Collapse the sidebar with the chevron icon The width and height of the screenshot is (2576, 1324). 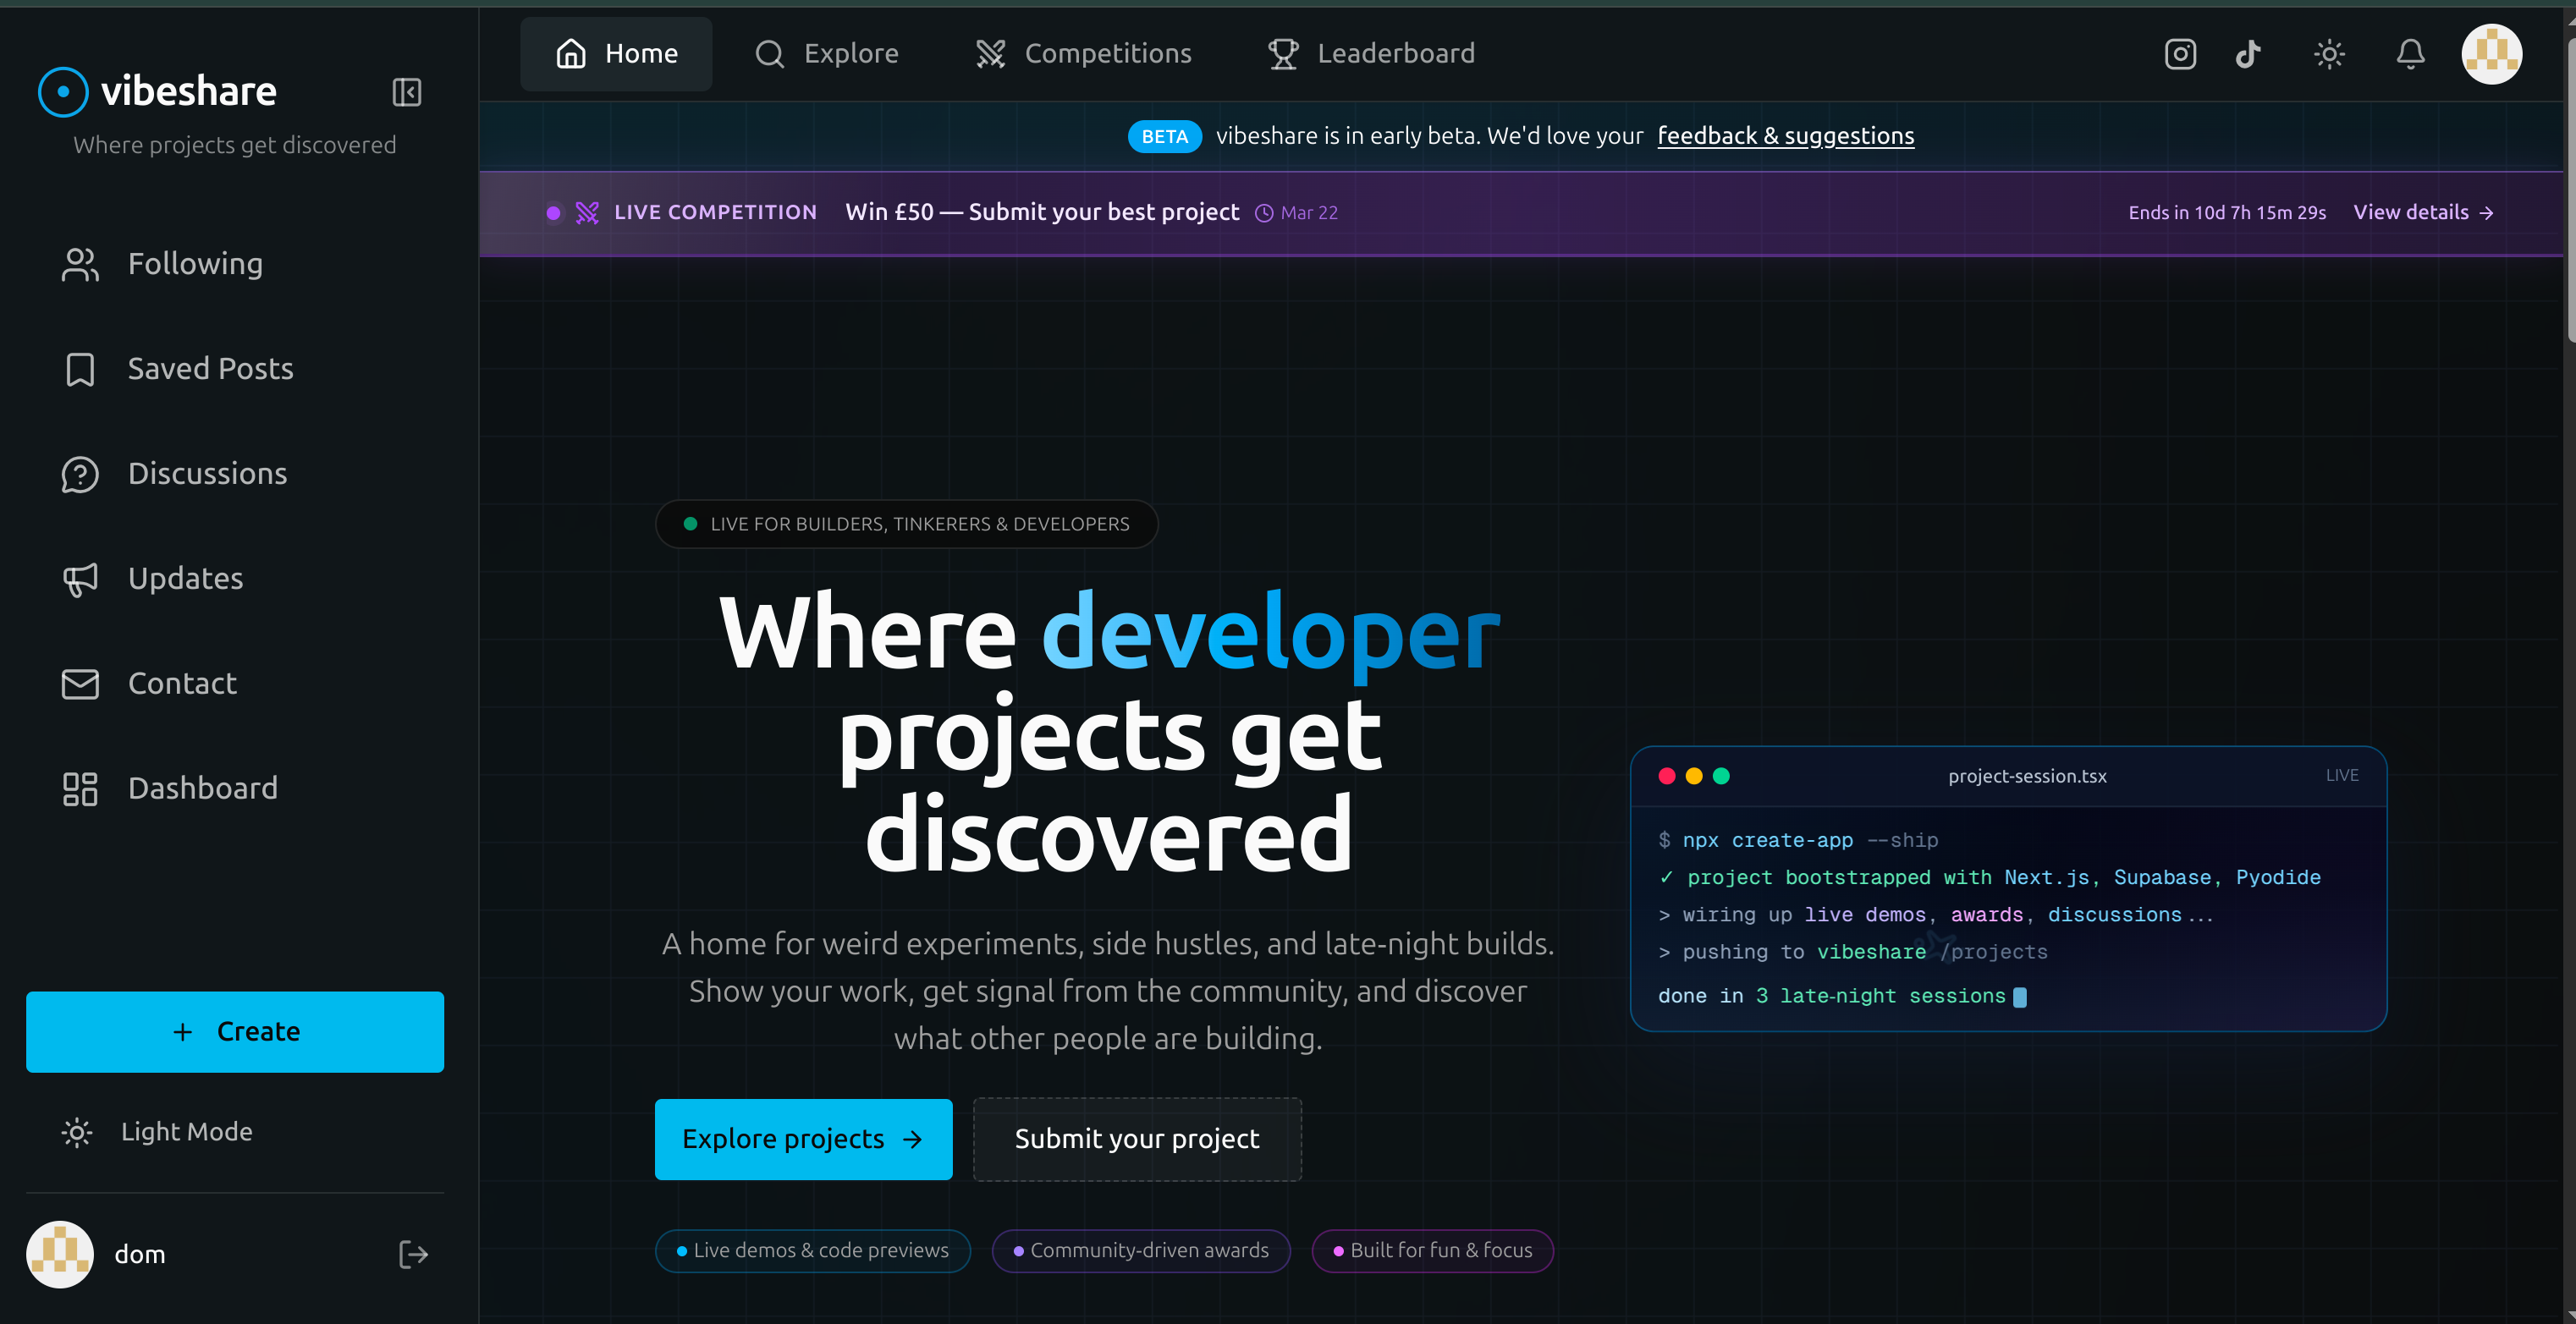pyautogui.click(x=406, y=91)
